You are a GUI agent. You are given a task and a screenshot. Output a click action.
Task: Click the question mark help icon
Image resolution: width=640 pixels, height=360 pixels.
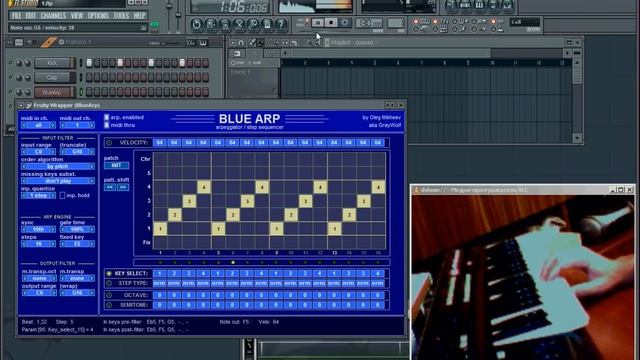tap(281, 24)
